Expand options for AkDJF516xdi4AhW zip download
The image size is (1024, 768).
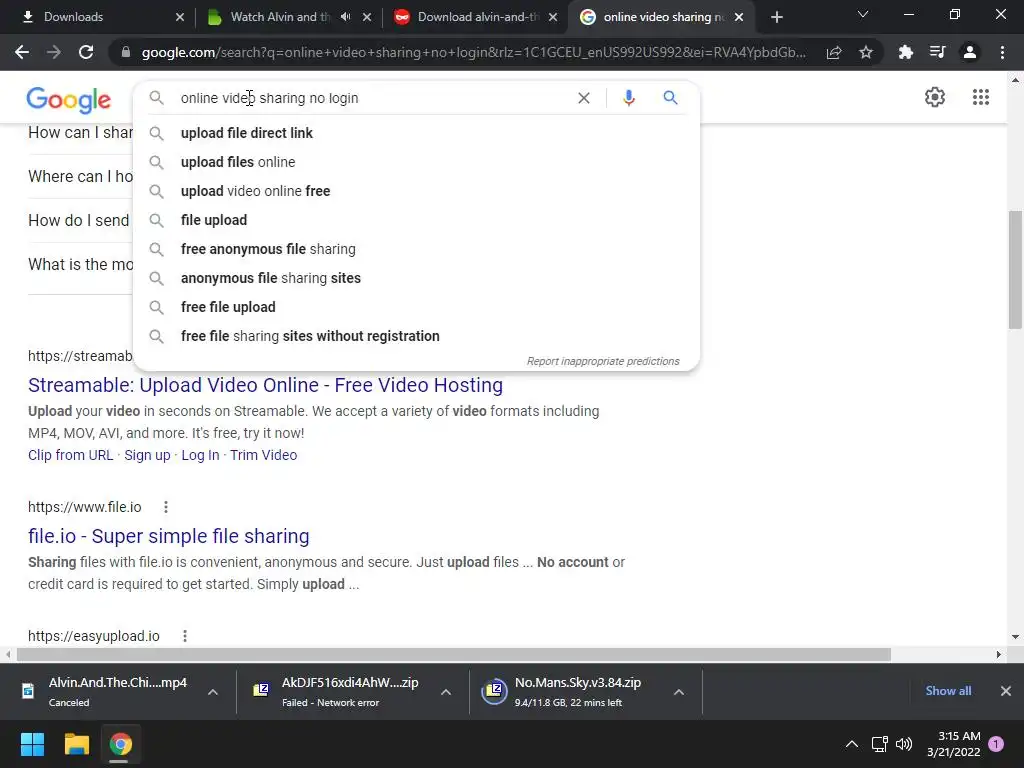click(446, 692)
